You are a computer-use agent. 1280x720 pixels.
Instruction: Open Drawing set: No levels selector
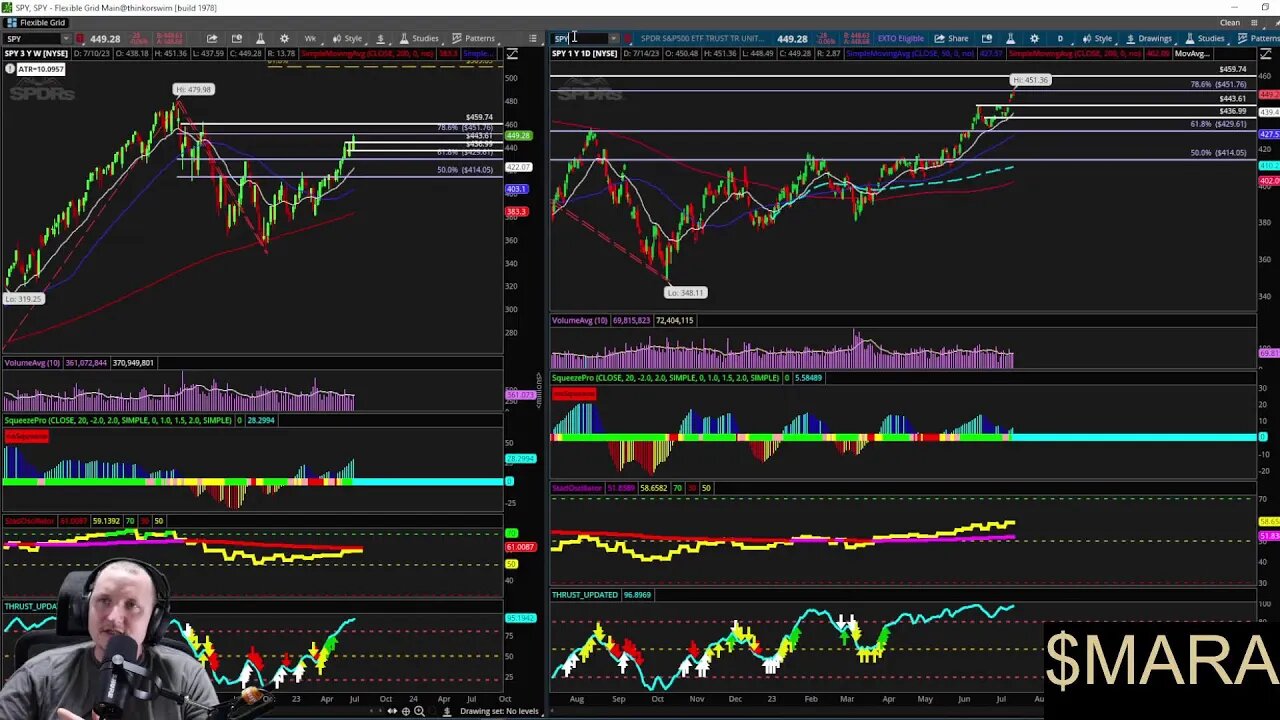click(x=500, y=711)
